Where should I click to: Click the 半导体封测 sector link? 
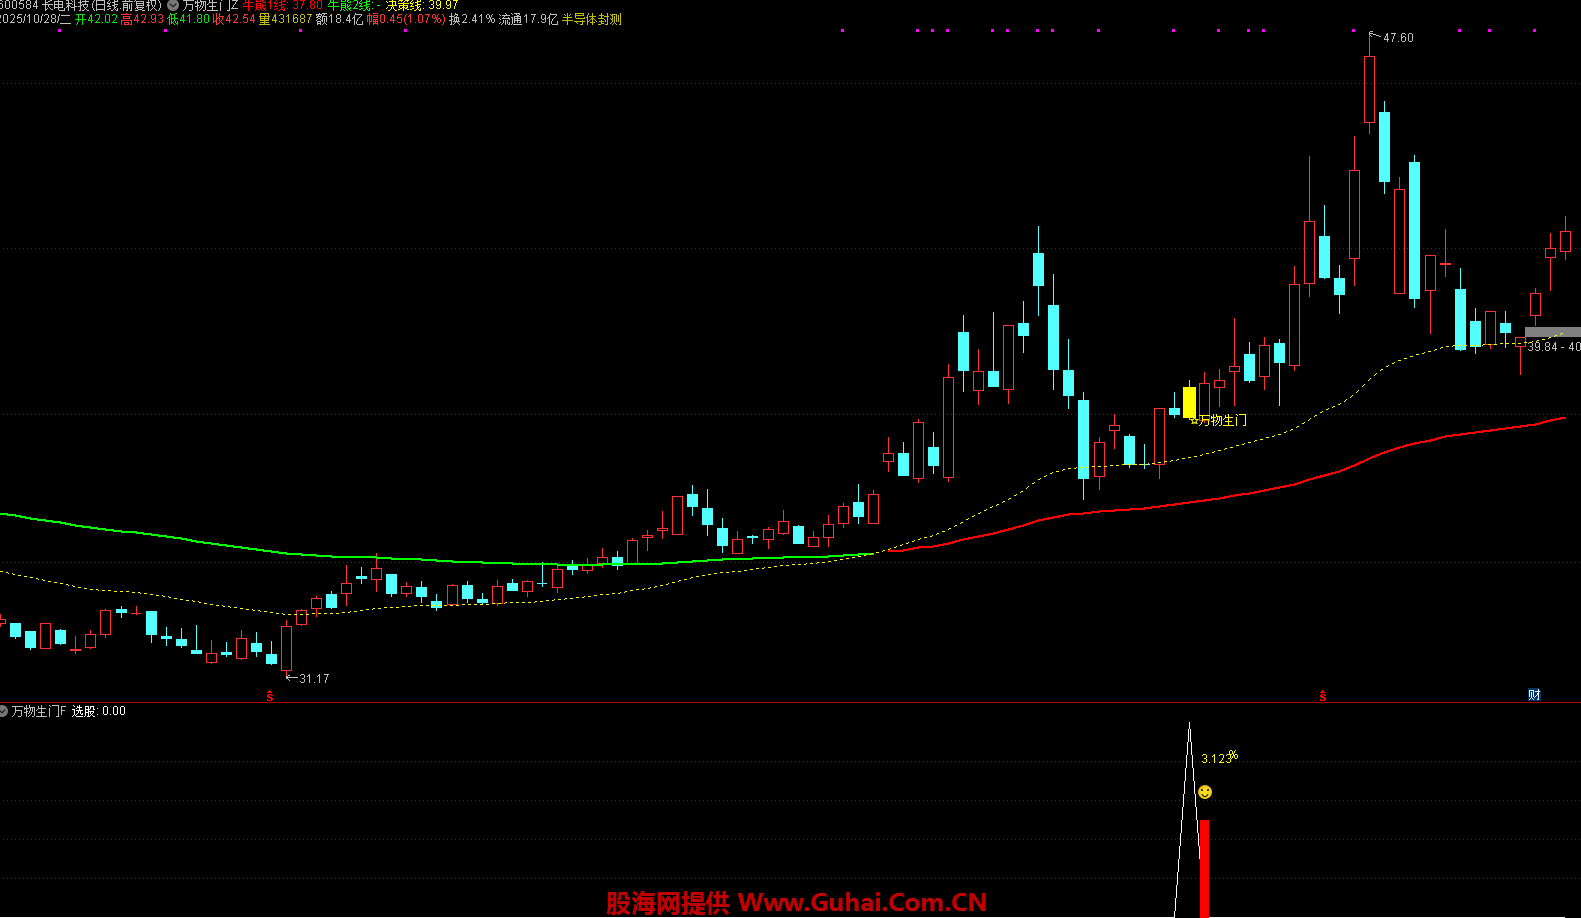pos(591,19)
